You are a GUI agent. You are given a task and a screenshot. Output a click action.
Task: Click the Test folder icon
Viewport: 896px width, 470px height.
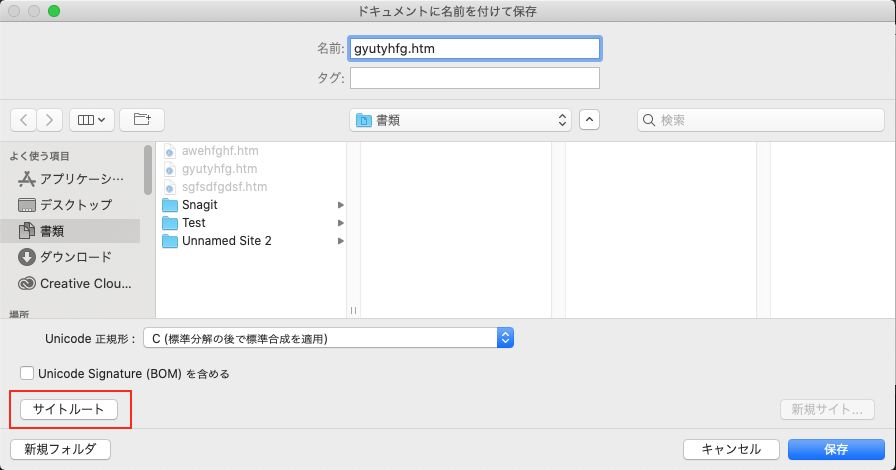170,222
